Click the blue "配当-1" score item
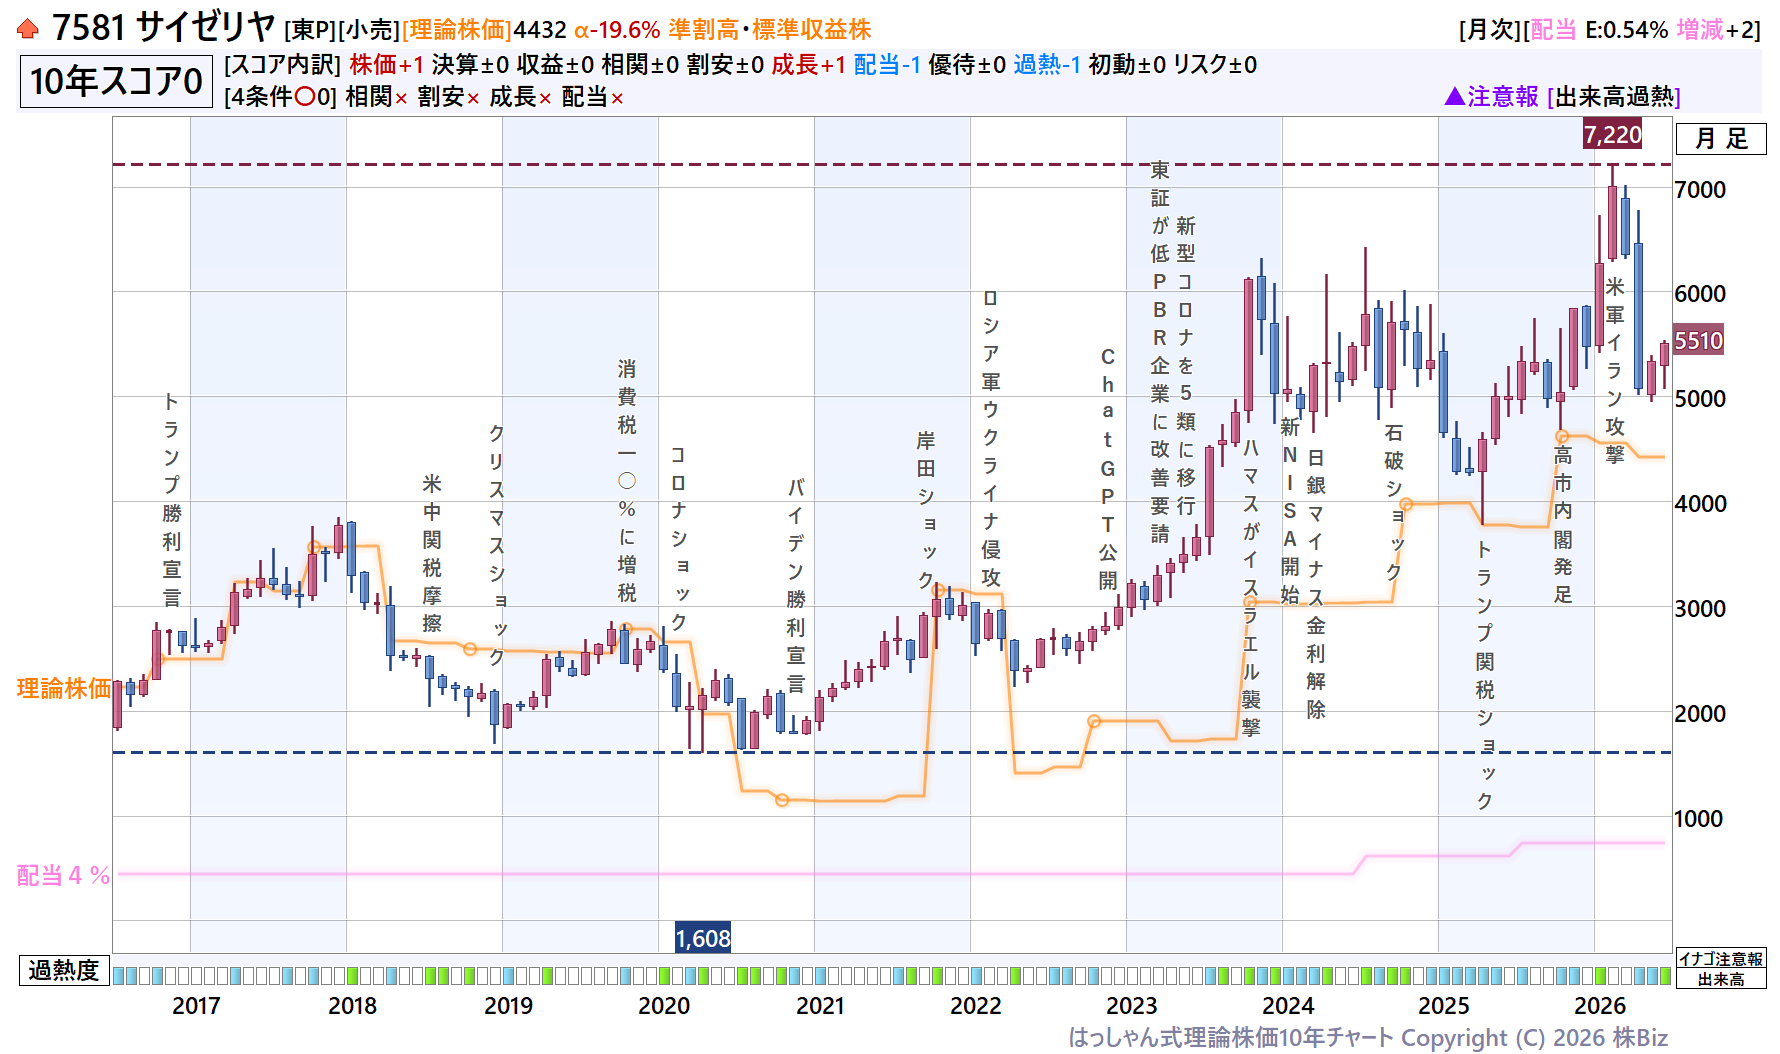 [888, 65]
